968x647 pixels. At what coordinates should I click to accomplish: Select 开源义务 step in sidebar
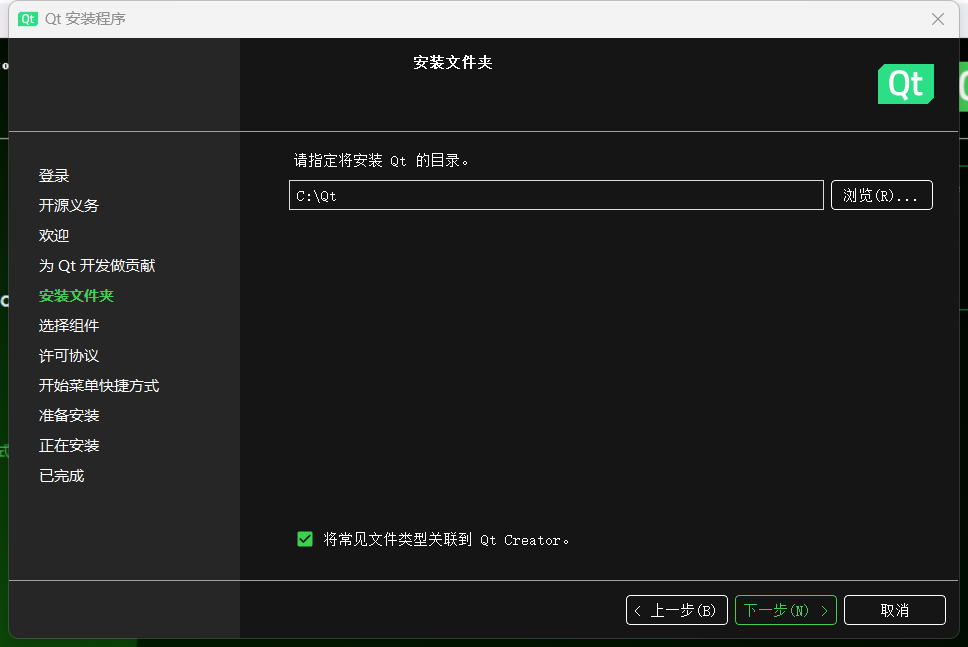coord(69,206)
